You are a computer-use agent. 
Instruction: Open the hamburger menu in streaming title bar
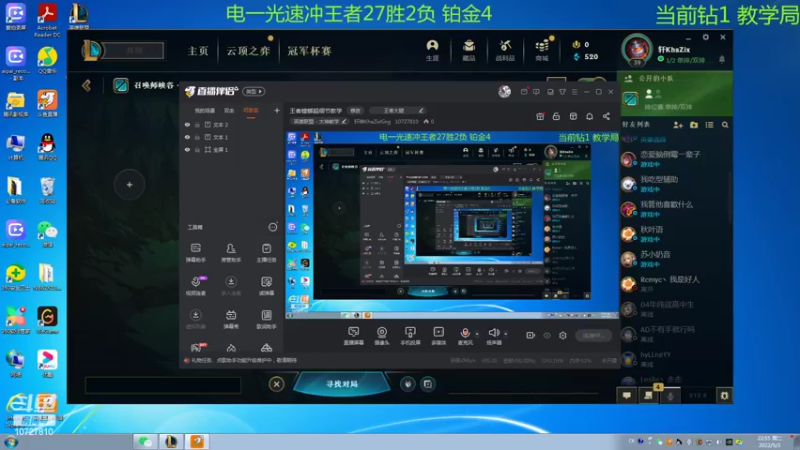(574, 92)
